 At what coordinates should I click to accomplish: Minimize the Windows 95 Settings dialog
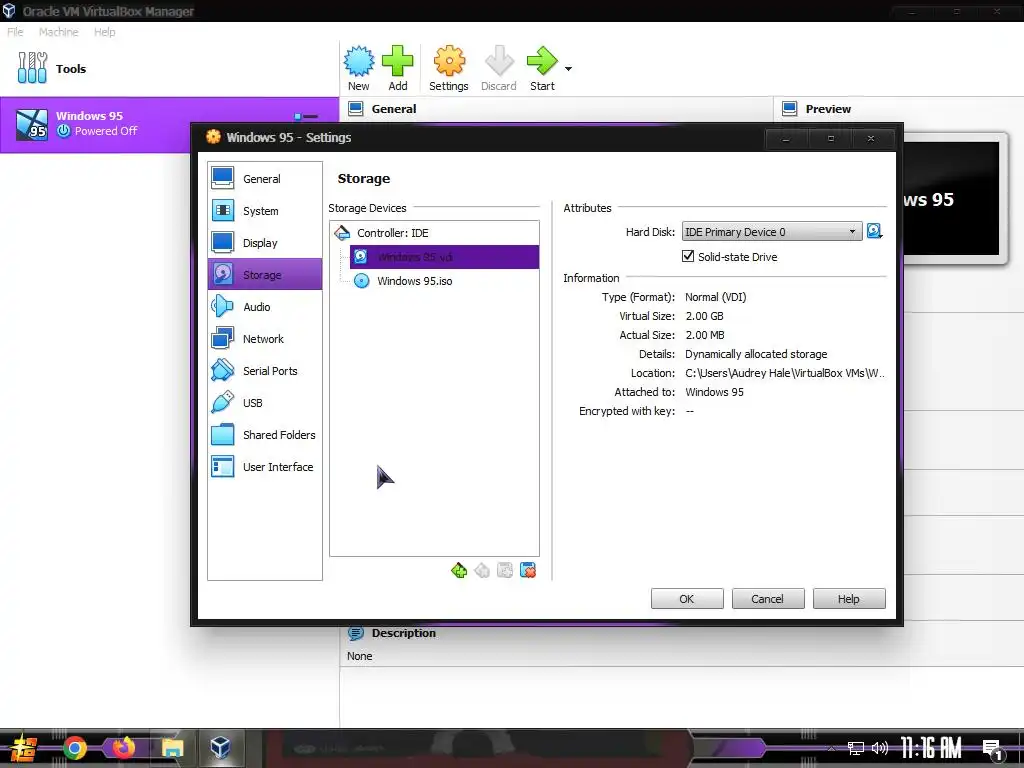point(786,138)
